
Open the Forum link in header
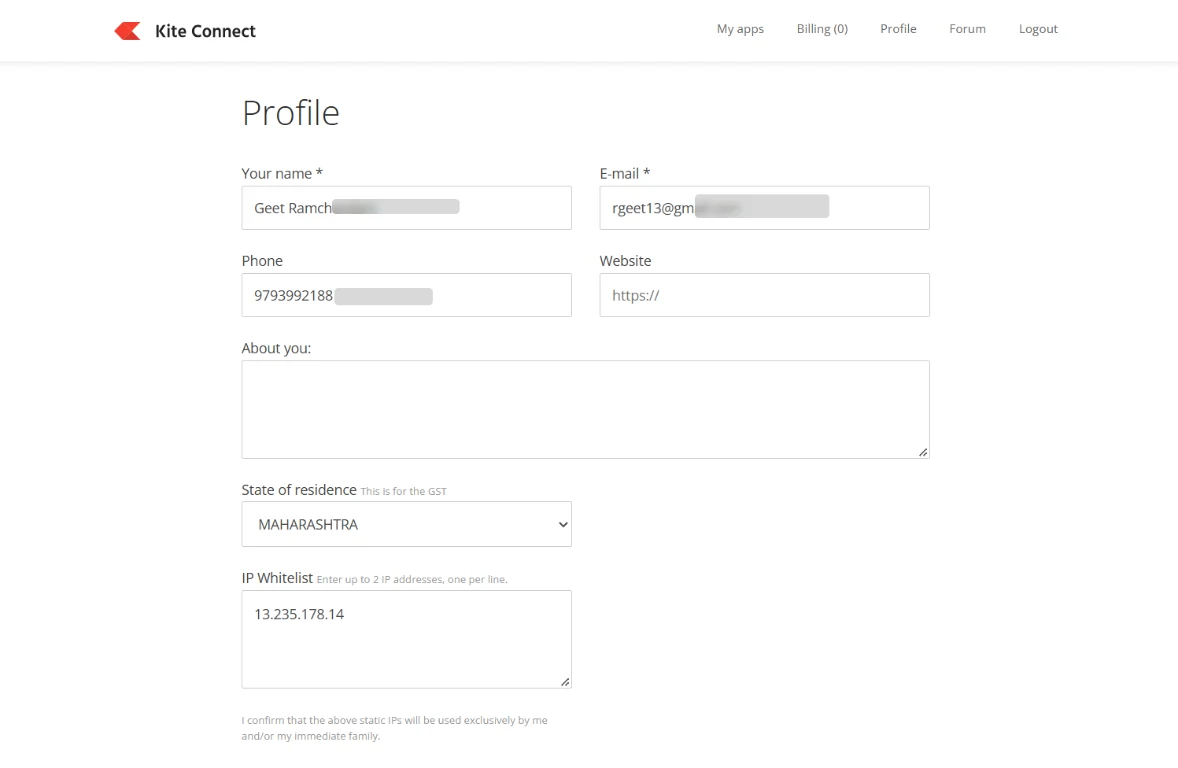967,29
